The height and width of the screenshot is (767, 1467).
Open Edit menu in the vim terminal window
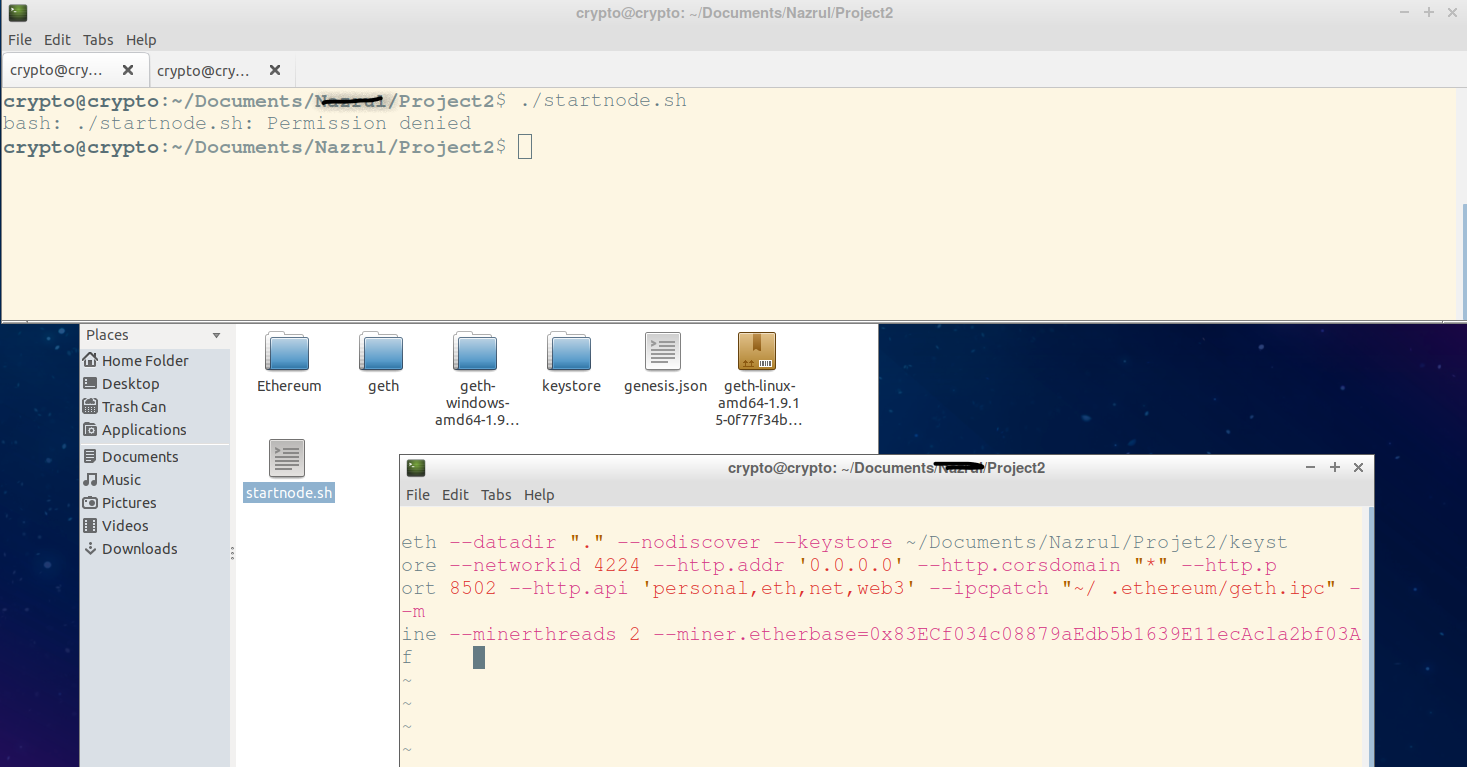click(455, 495)
